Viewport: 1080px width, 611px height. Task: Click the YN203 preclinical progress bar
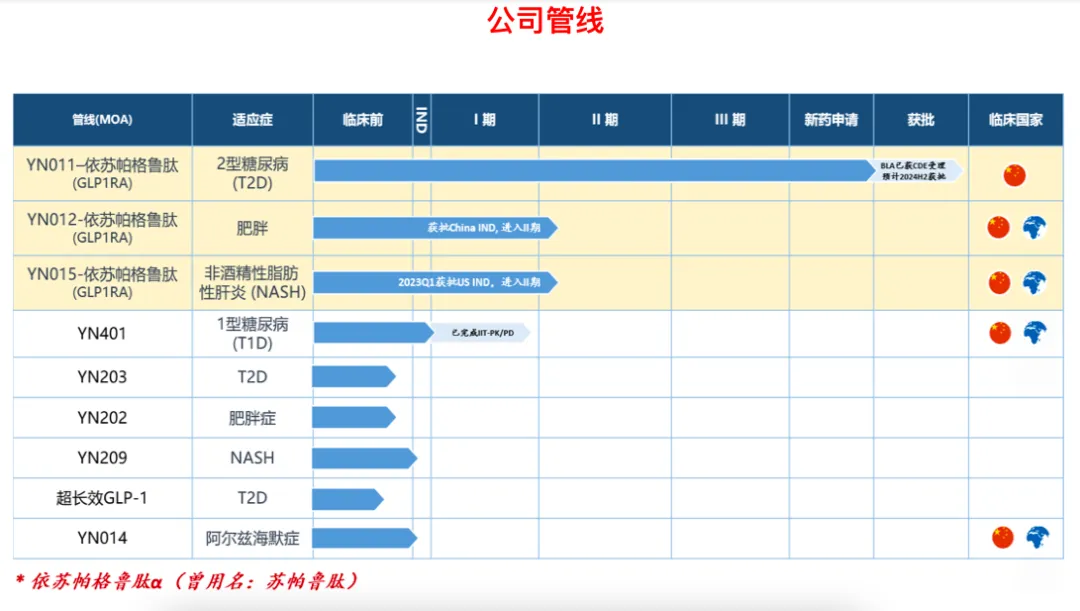(352, 377)
